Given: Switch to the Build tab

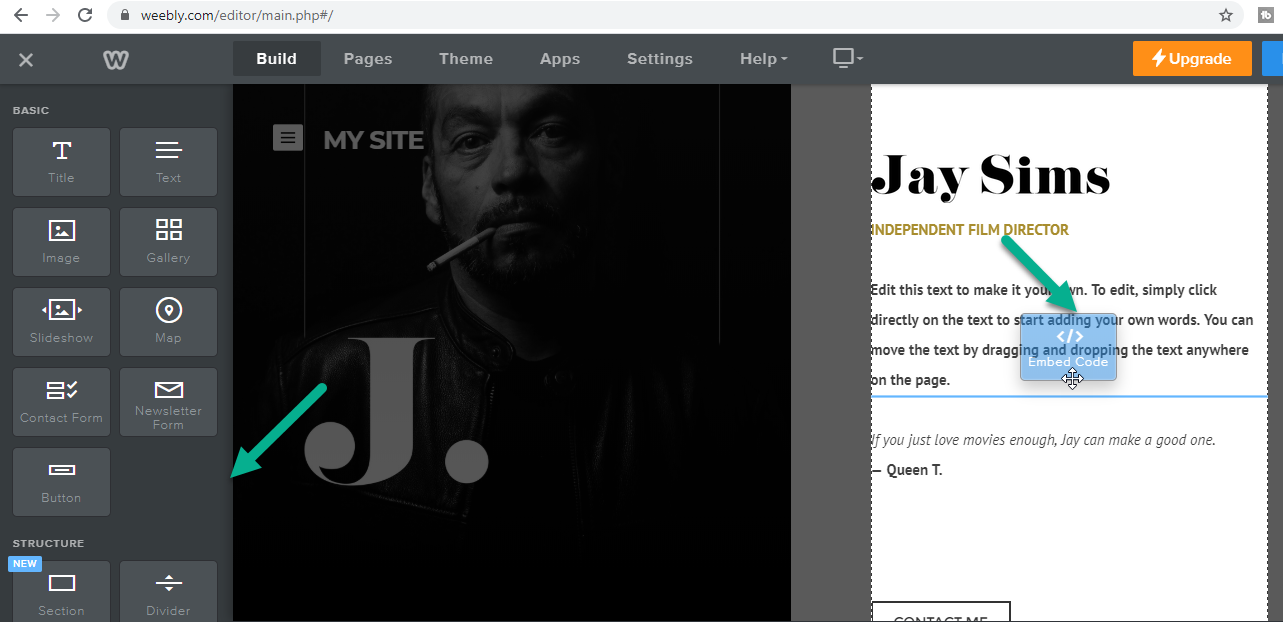Looking at the screenshot, I should point(277,59).
